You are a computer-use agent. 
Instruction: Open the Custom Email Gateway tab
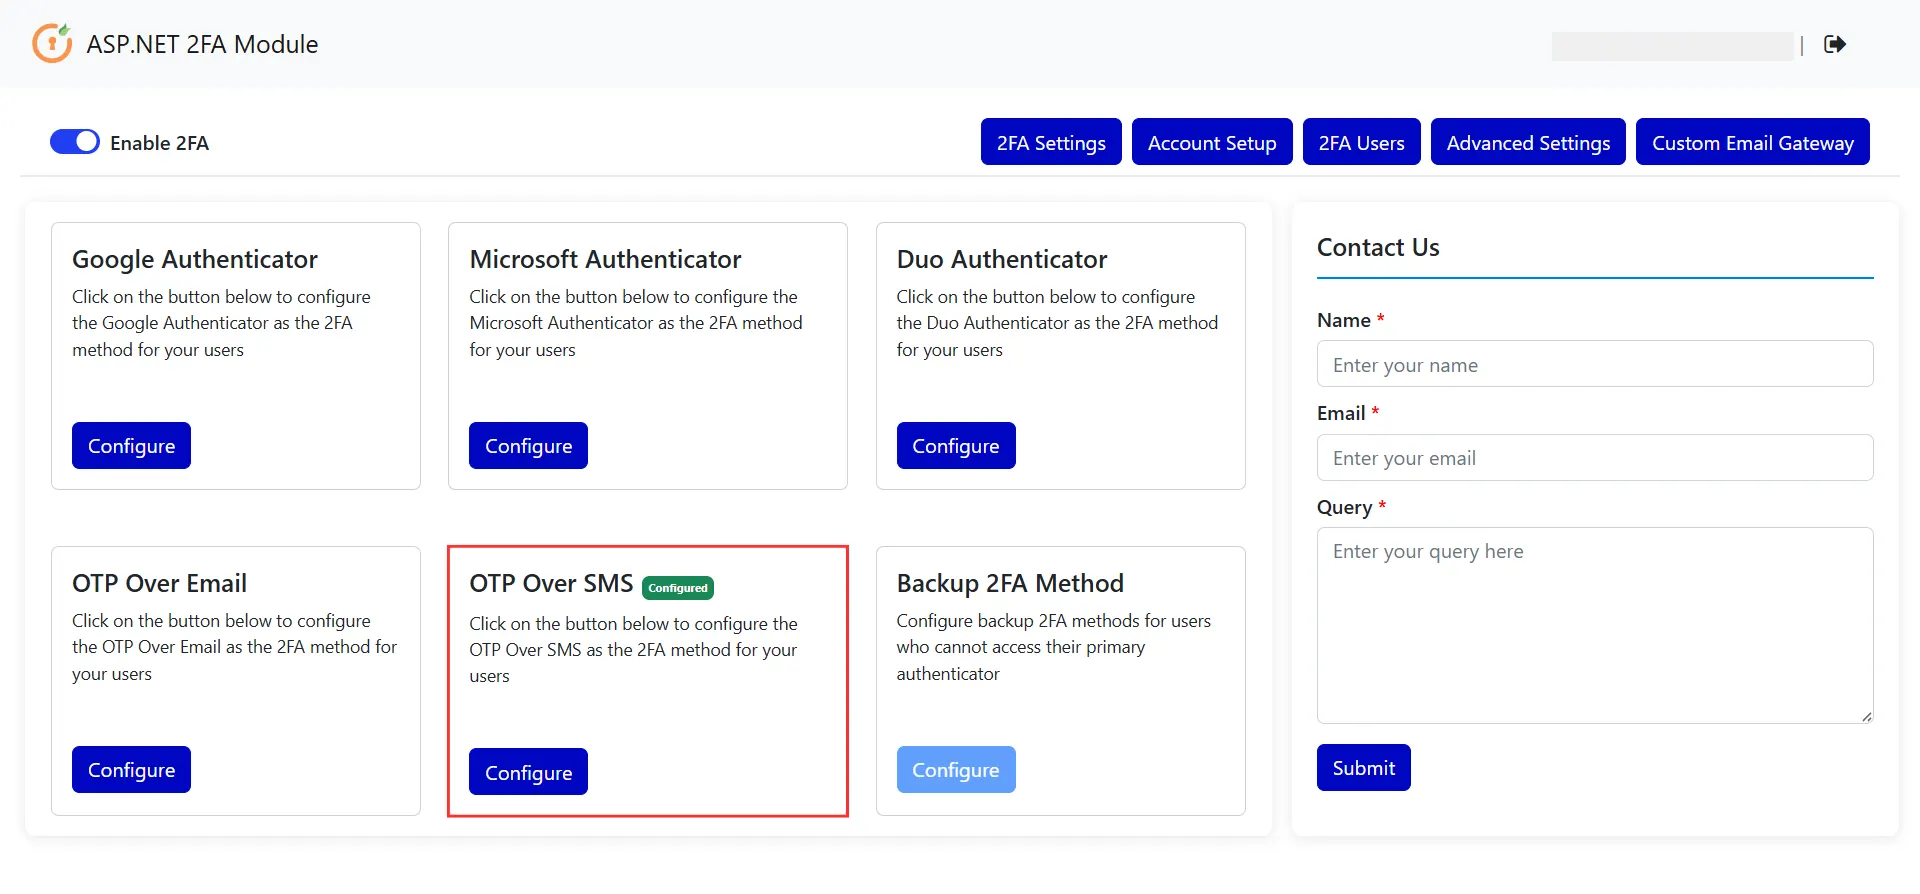[1753, 142]
